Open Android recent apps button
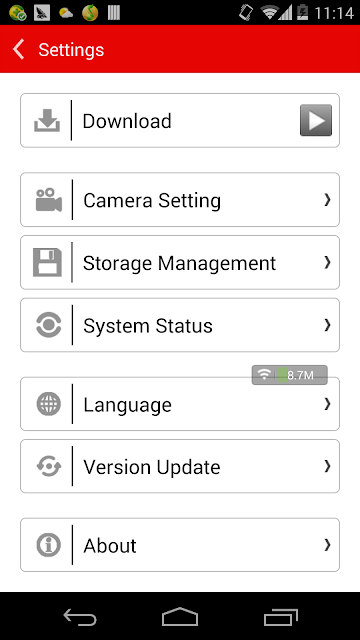The image size is (360, 640). pyautogui.click(x=281, y=617)
